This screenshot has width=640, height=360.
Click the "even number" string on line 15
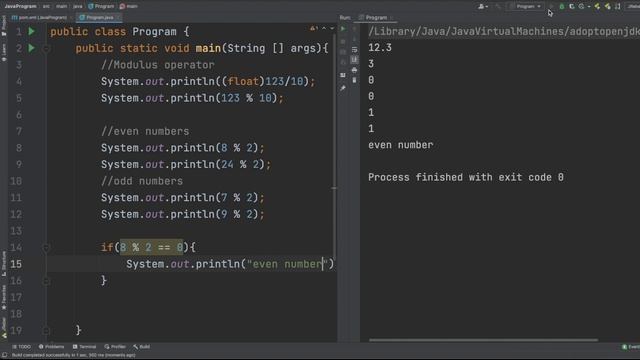[288, 264]
